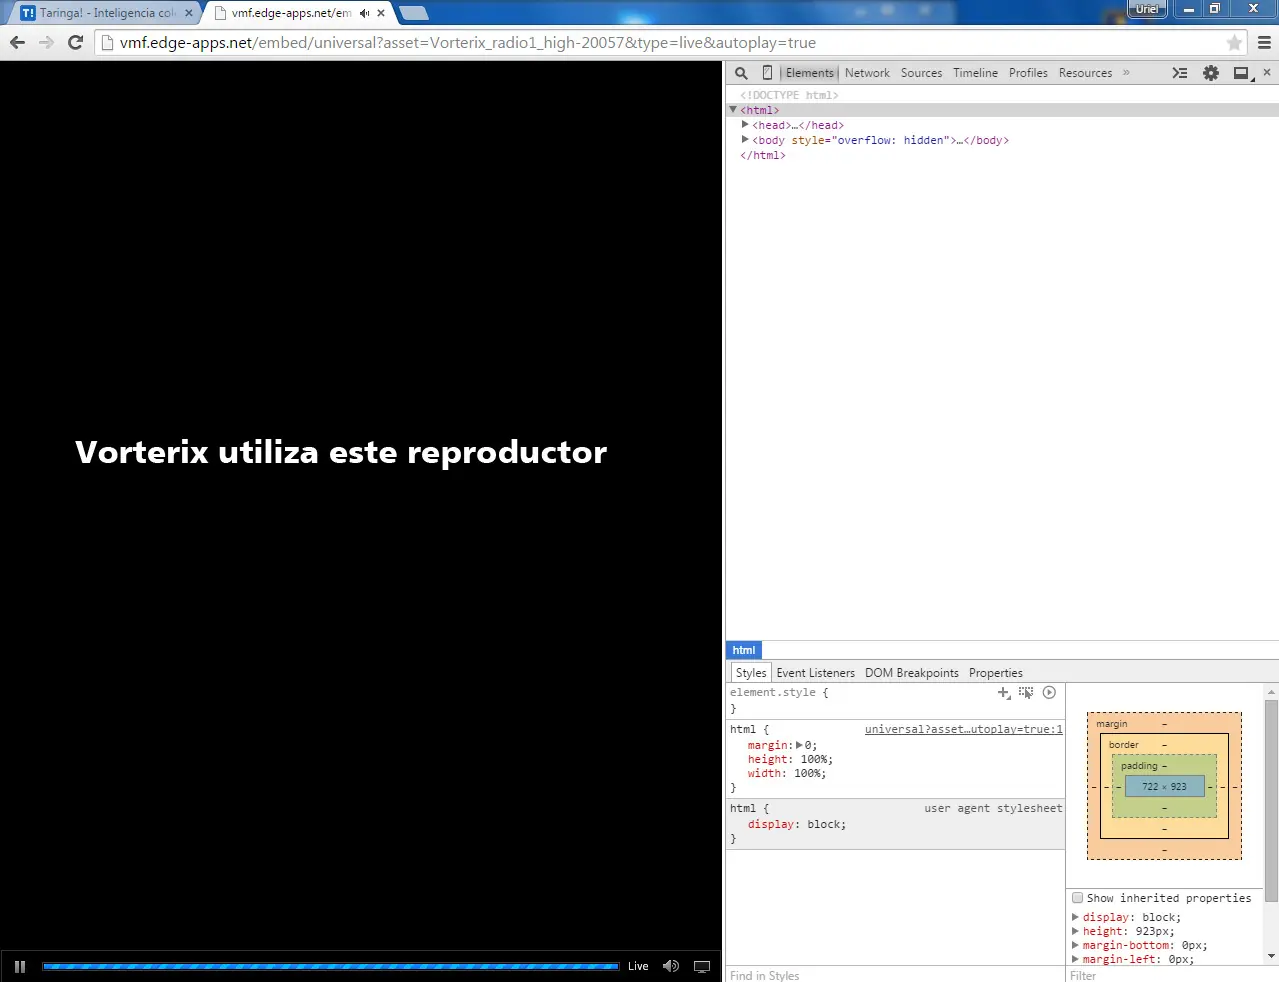Reload the page
1279x982 pixels.
click(75, 43)
